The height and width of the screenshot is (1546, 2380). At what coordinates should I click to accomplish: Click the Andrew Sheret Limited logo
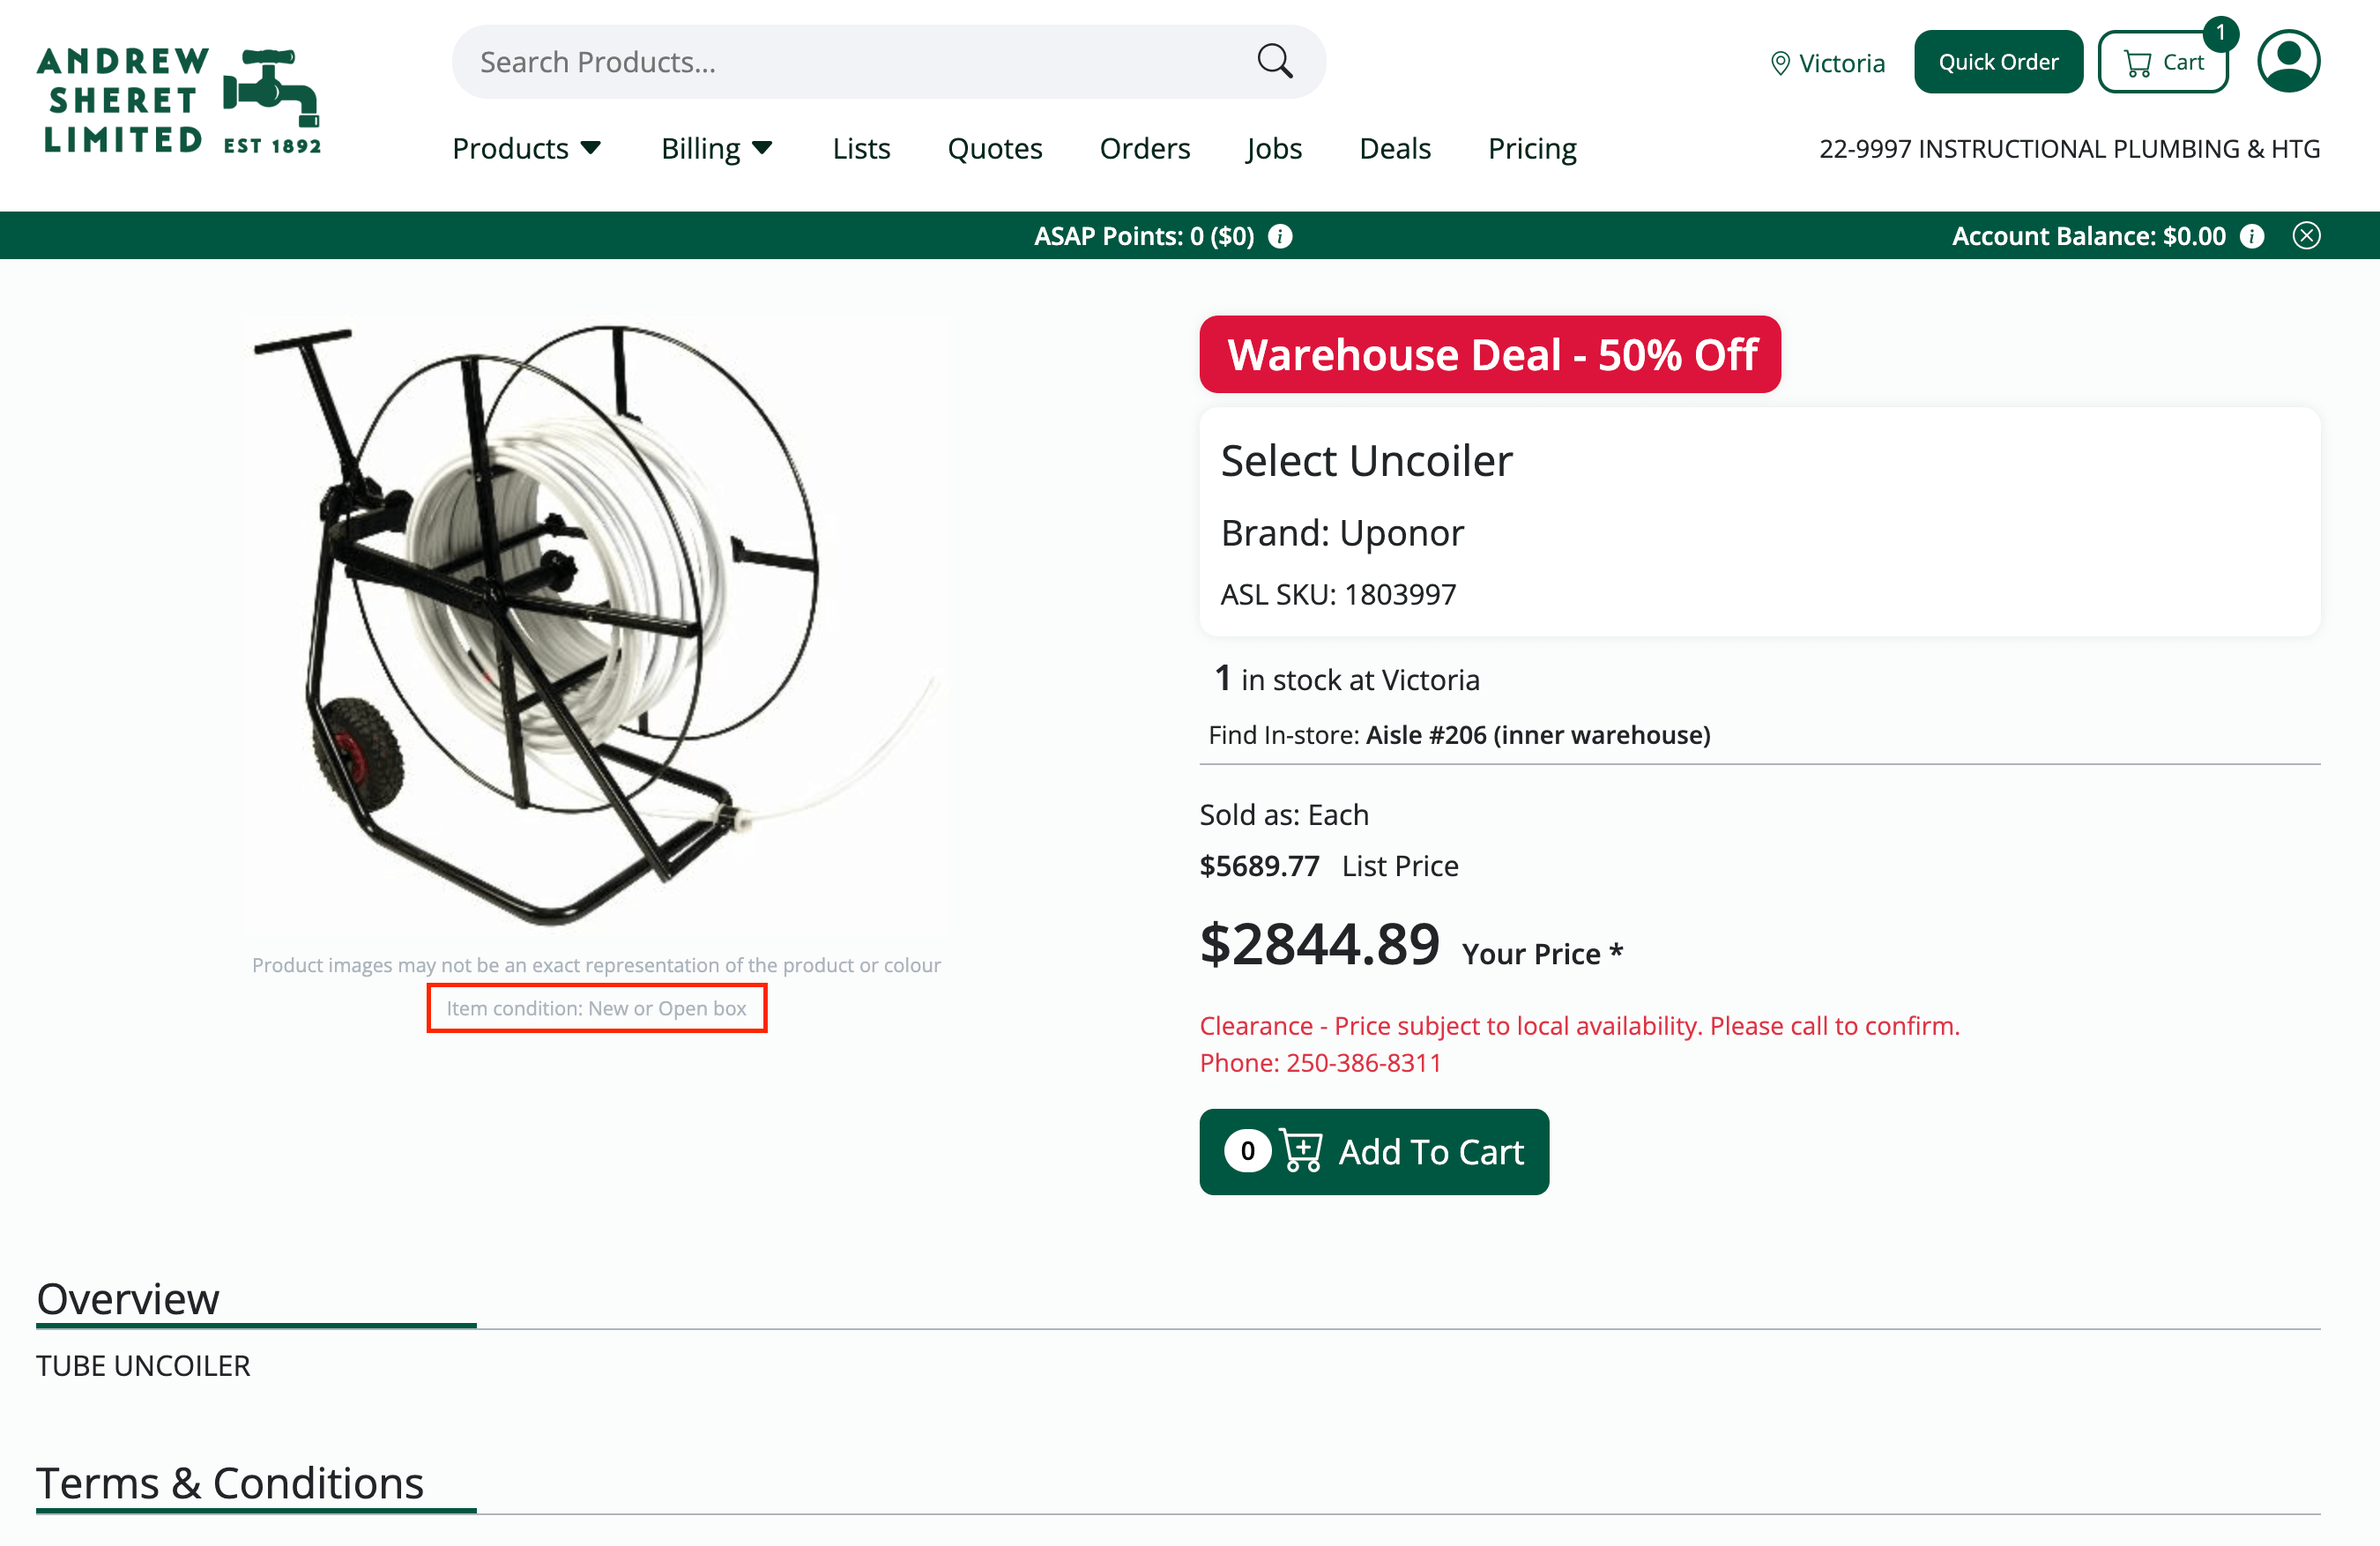(x=180, y=101)
